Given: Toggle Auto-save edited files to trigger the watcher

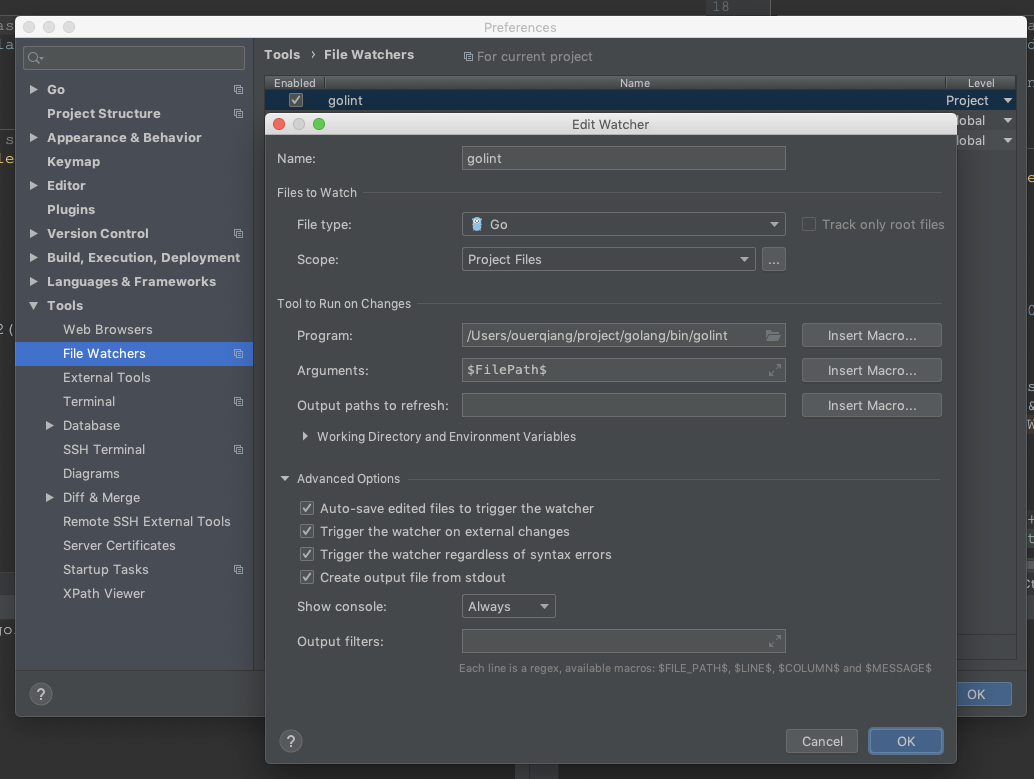Looking at the screenshot, I should point(307,508).
